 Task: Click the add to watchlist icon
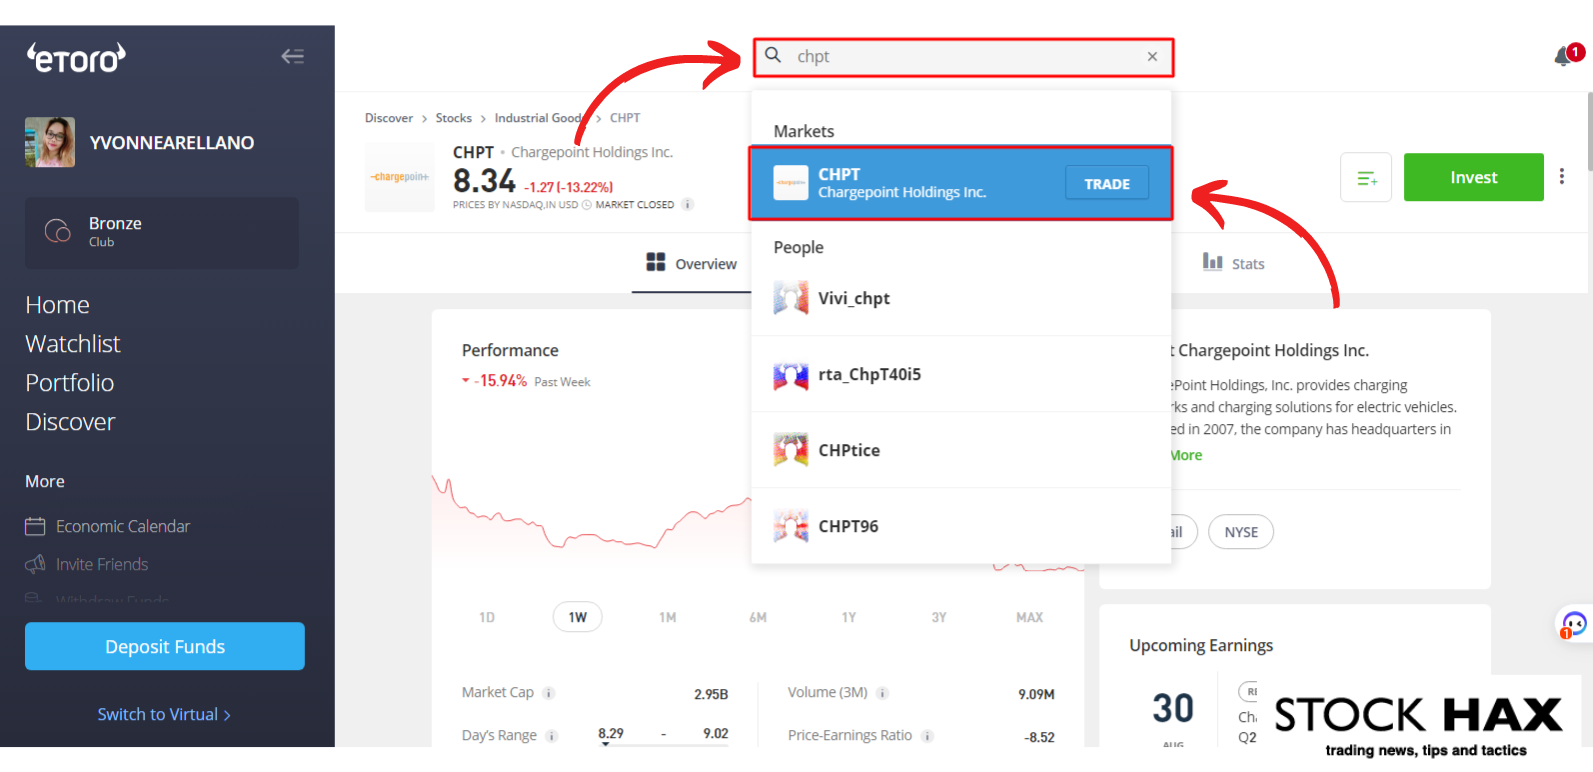(1366, 178)
